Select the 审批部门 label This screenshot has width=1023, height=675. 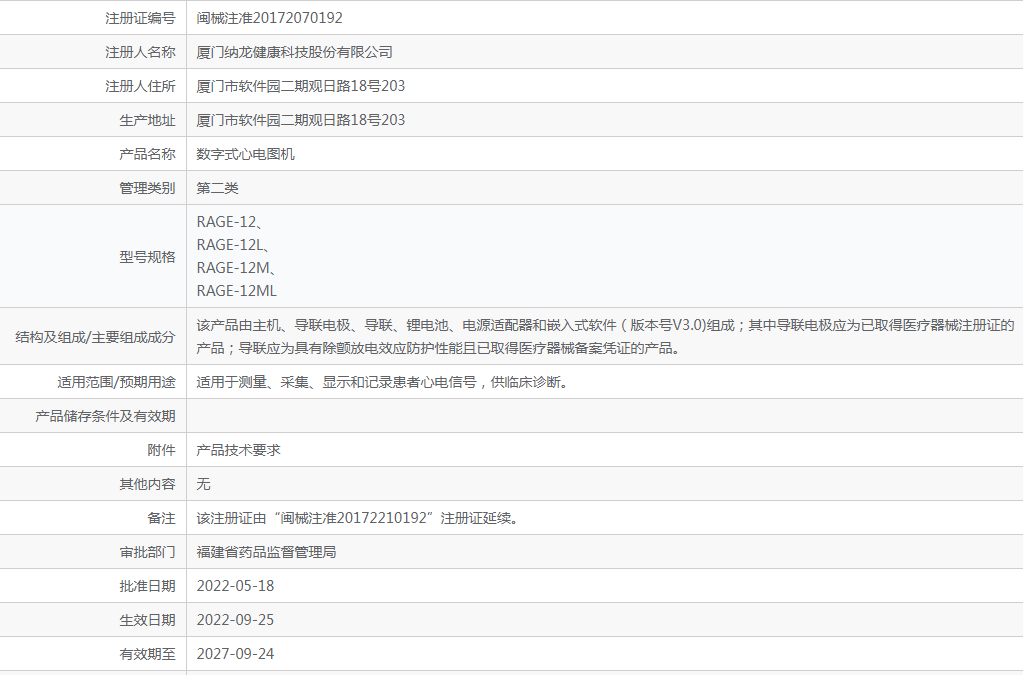pos(147,552)
